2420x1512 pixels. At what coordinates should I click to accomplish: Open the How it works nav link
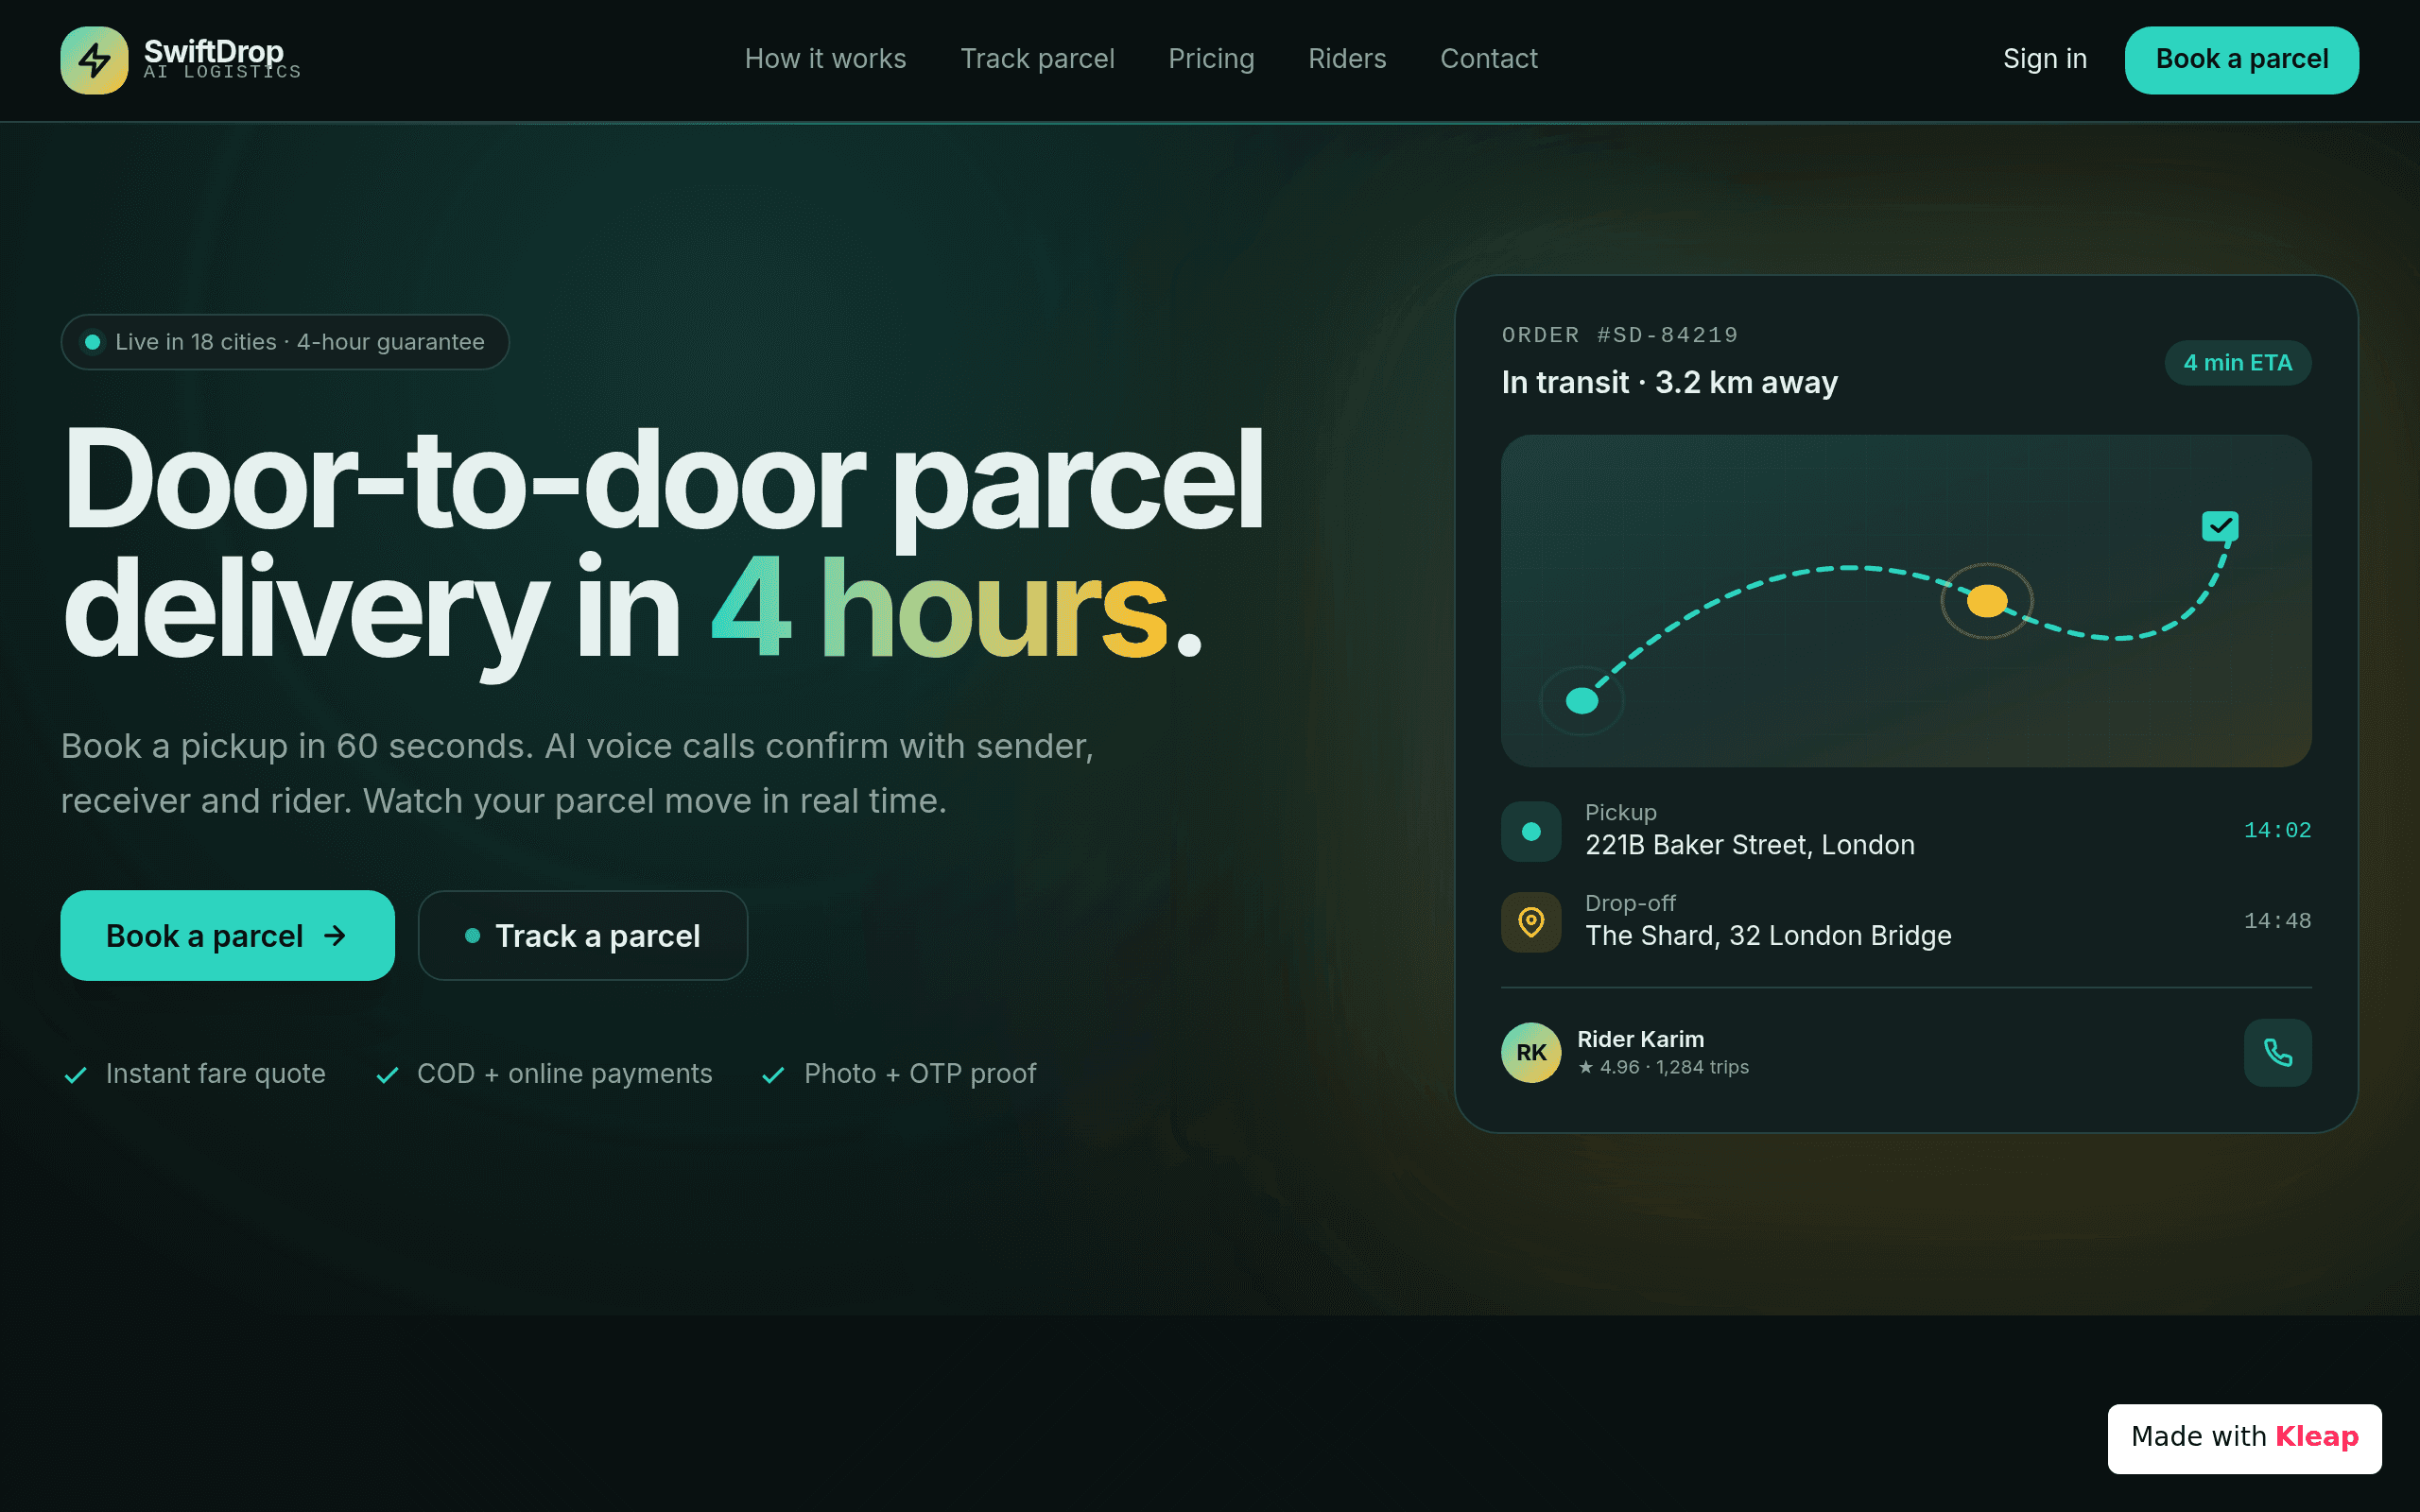[825, 59]
